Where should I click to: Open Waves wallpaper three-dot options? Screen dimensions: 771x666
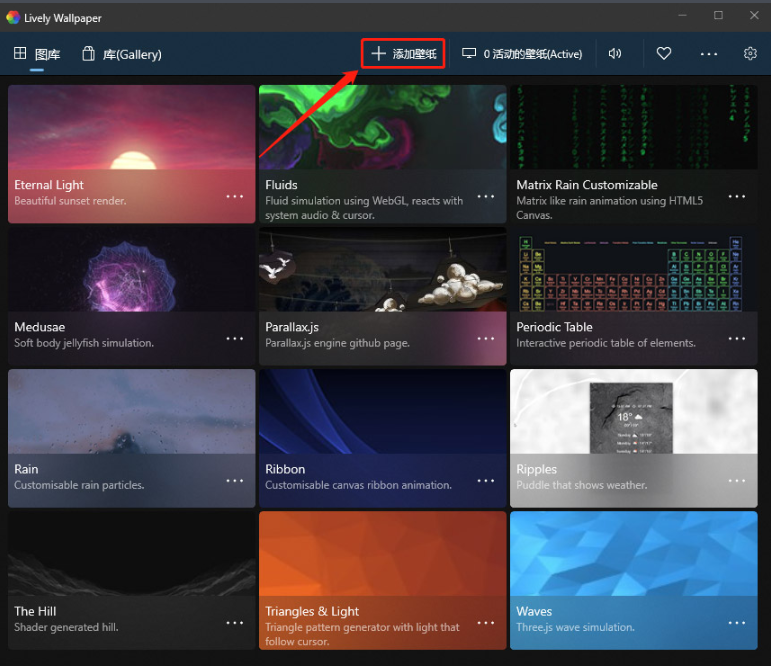coord(737,622)
